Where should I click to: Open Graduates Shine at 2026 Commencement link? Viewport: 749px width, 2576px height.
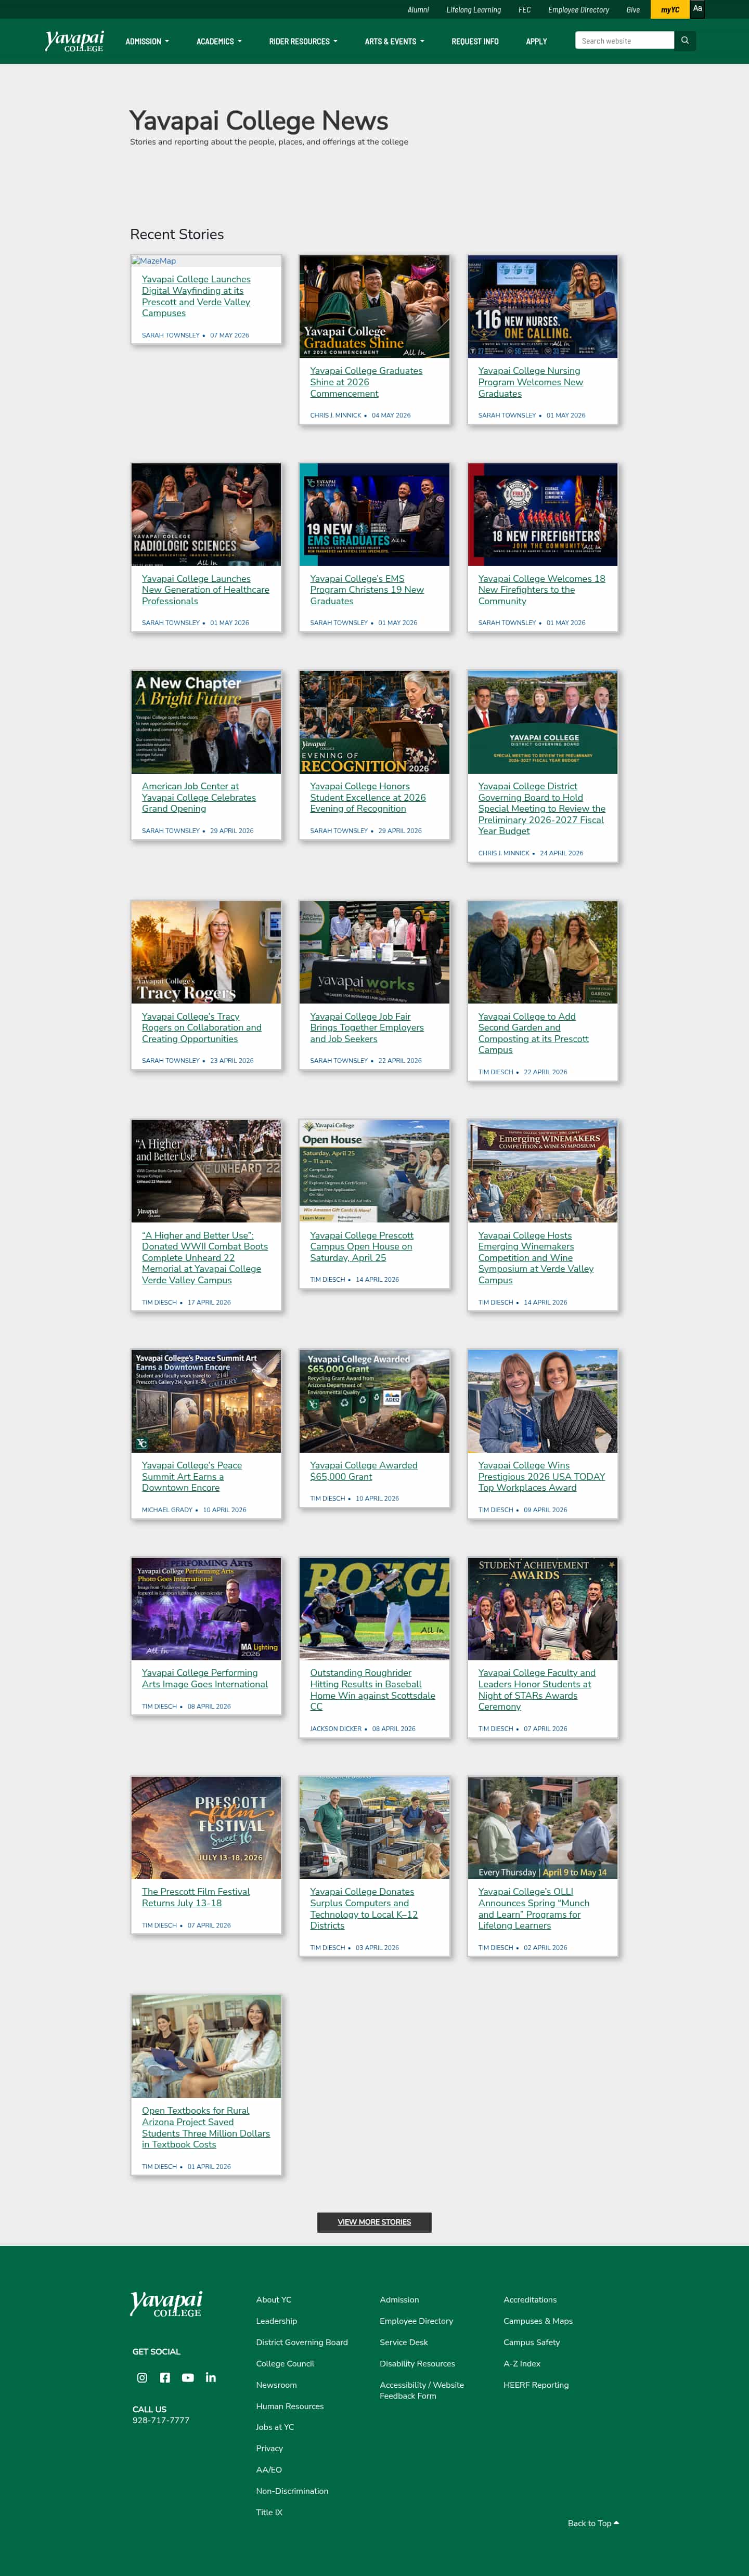pyautogui.click(x=366, y=382)
